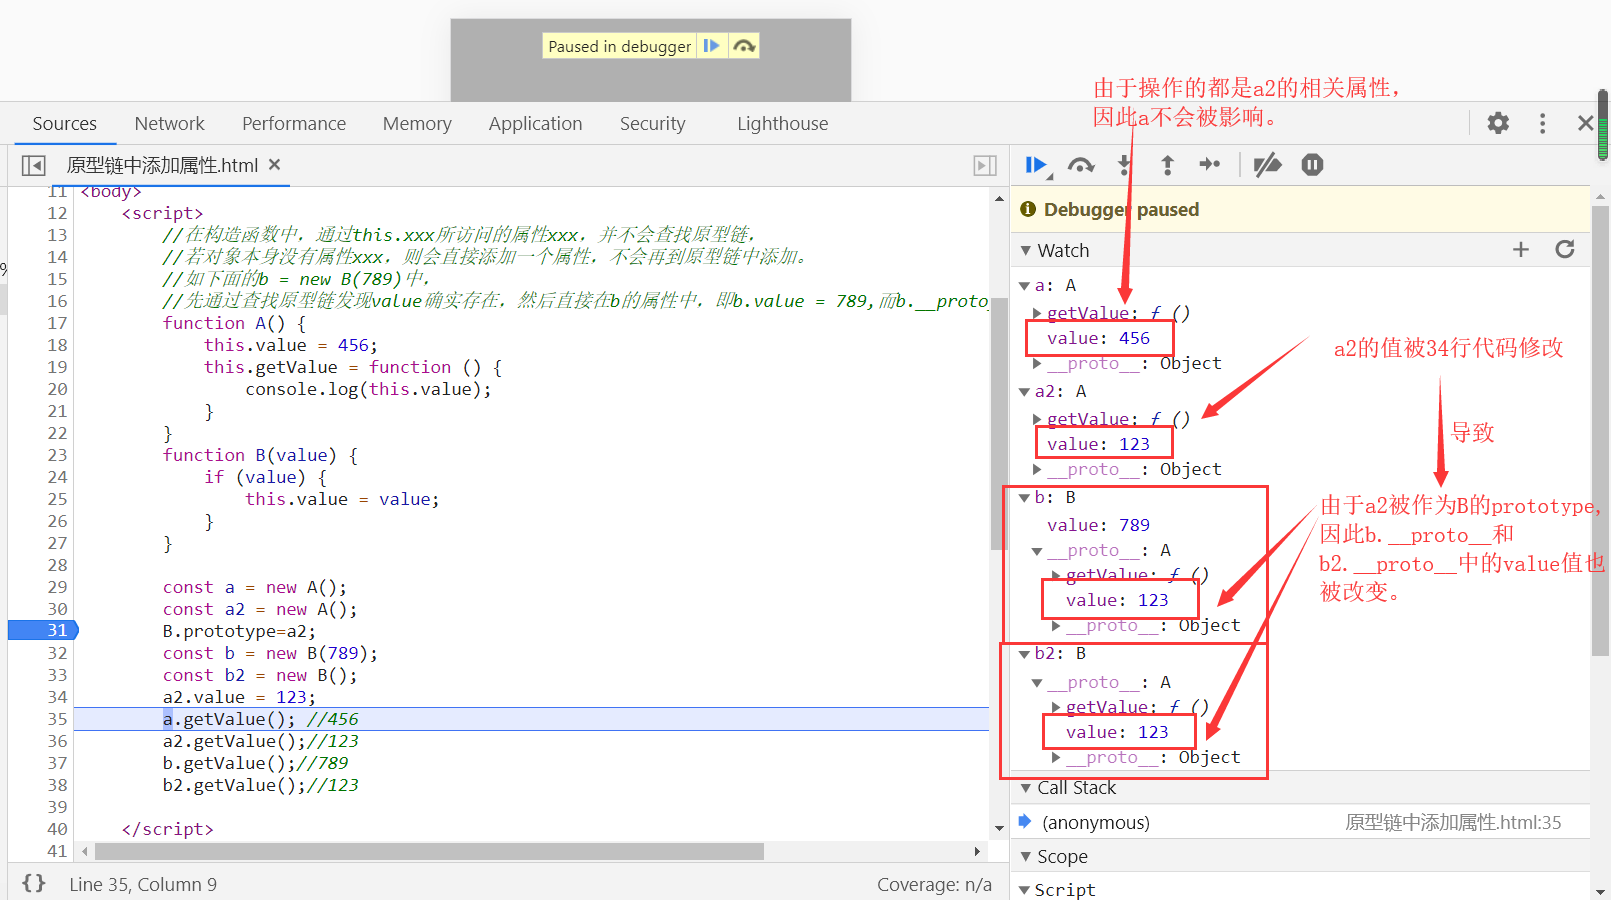Click right scroll arrow of editor scrollbar
1611x900 pixels.
tap(977, 851)
